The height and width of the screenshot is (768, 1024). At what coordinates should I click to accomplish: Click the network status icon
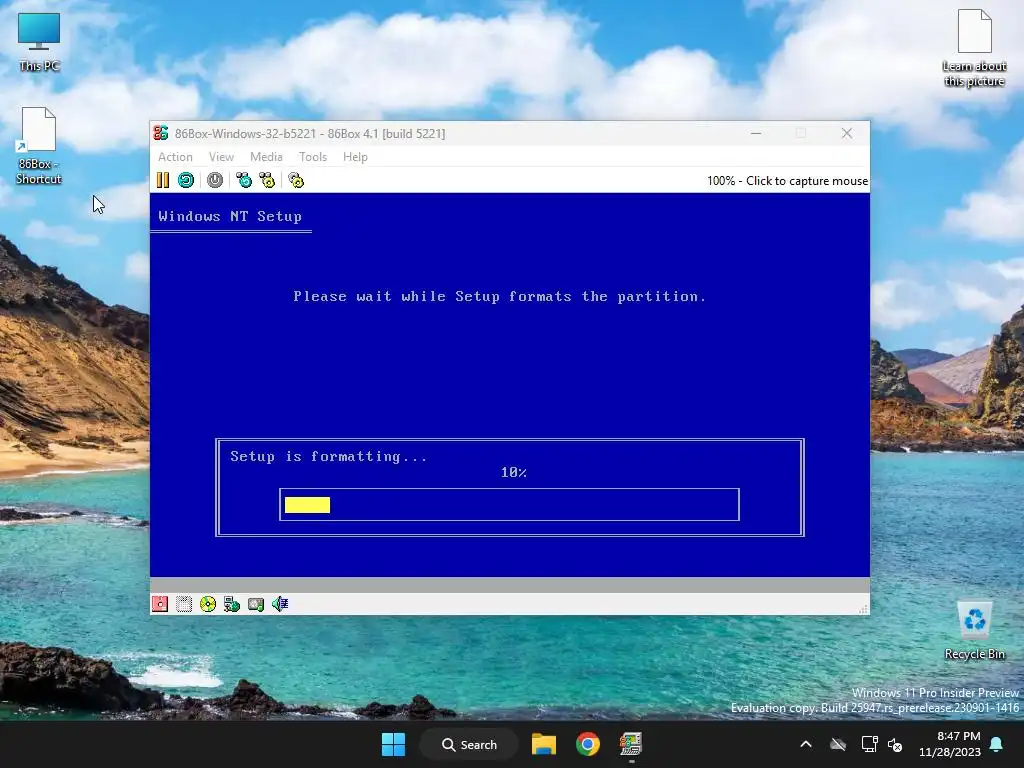pyautogui.click(x=232, y=604)
